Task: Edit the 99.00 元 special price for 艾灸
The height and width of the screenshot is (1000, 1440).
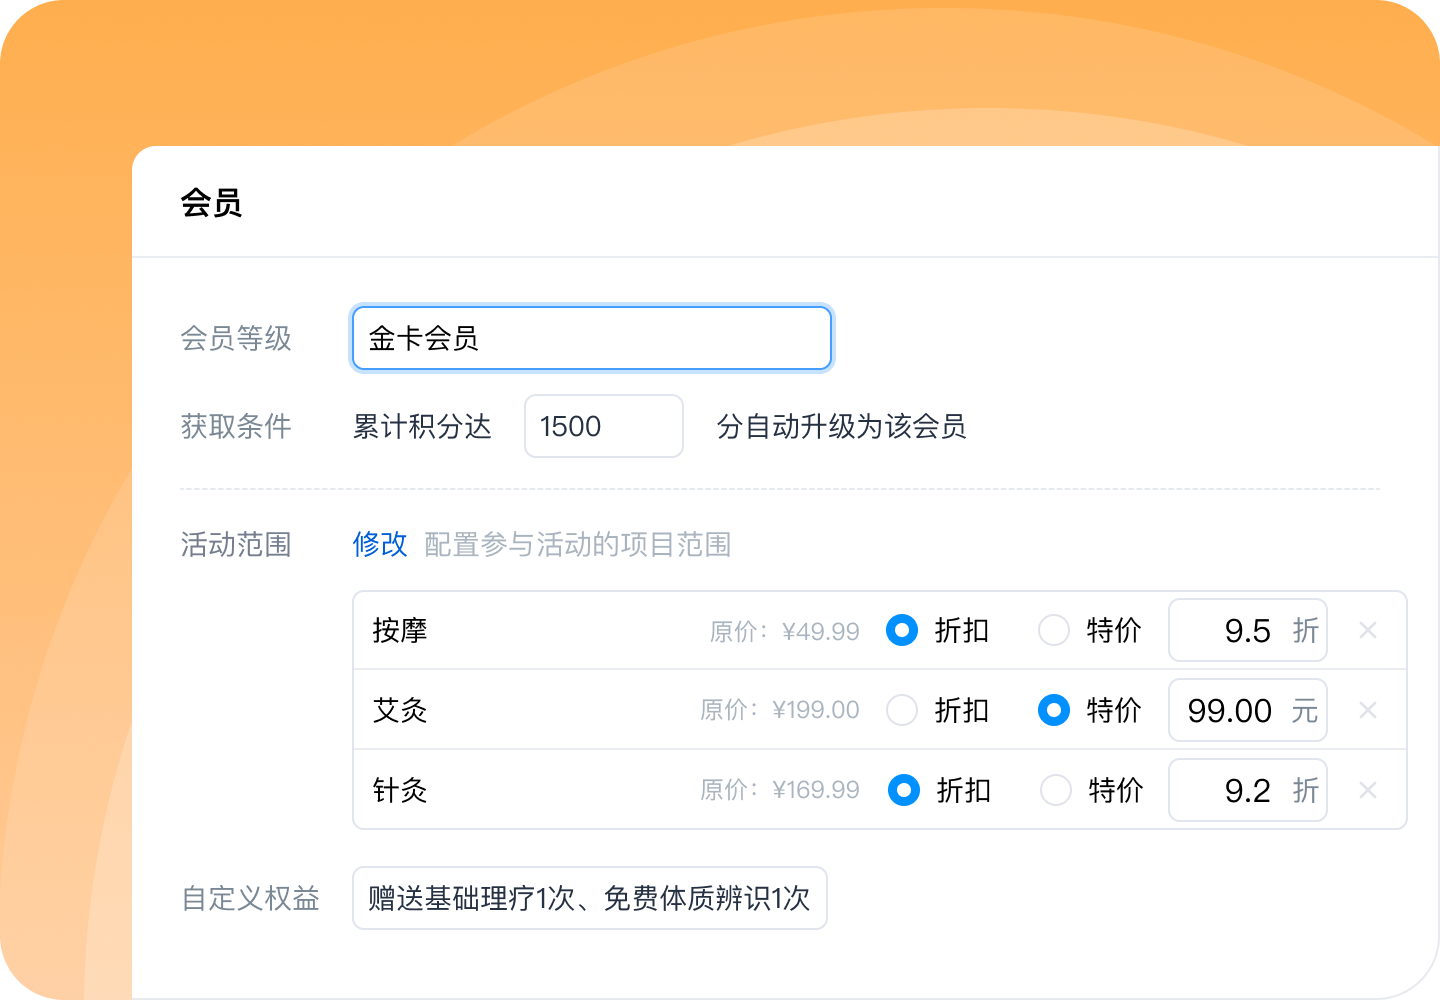Action: tap(1247, 710)
